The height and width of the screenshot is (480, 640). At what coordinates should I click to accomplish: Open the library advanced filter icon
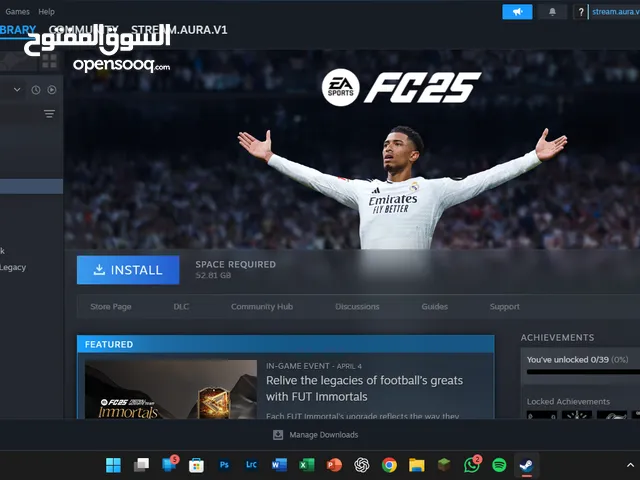pos(49,114)
